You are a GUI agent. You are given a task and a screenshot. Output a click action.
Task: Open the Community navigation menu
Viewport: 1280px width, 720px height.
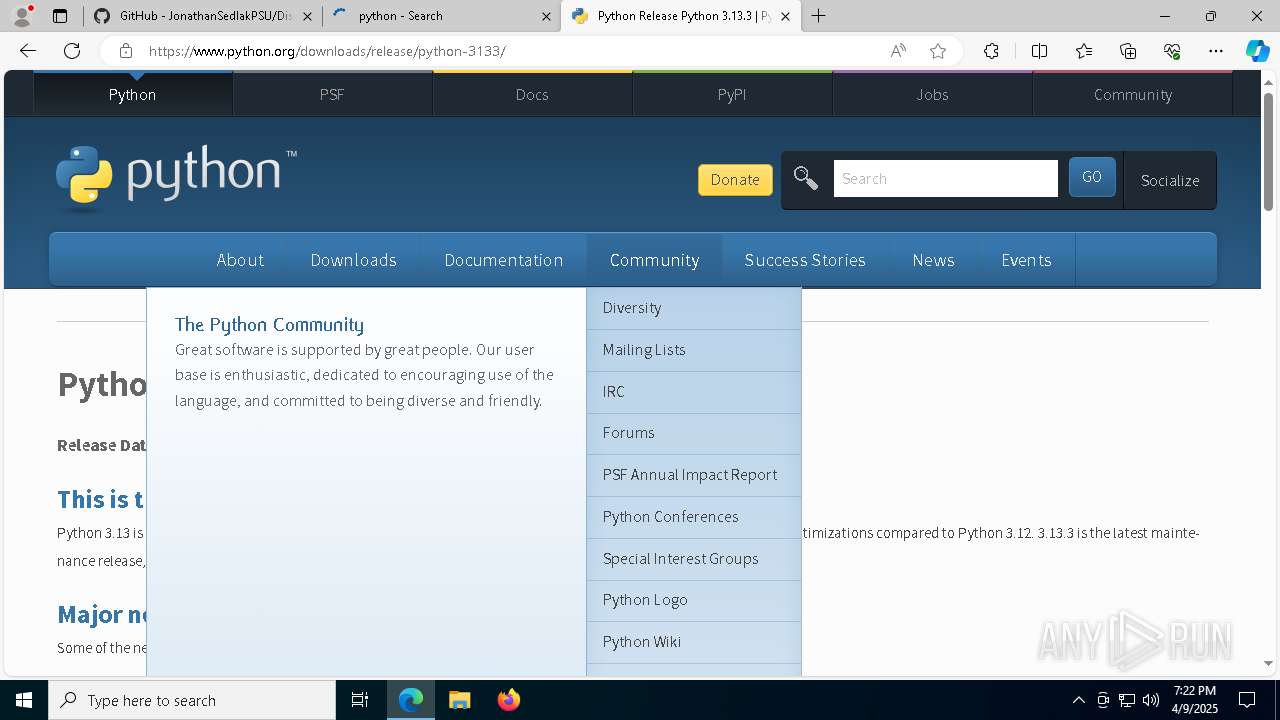(654, 260)
